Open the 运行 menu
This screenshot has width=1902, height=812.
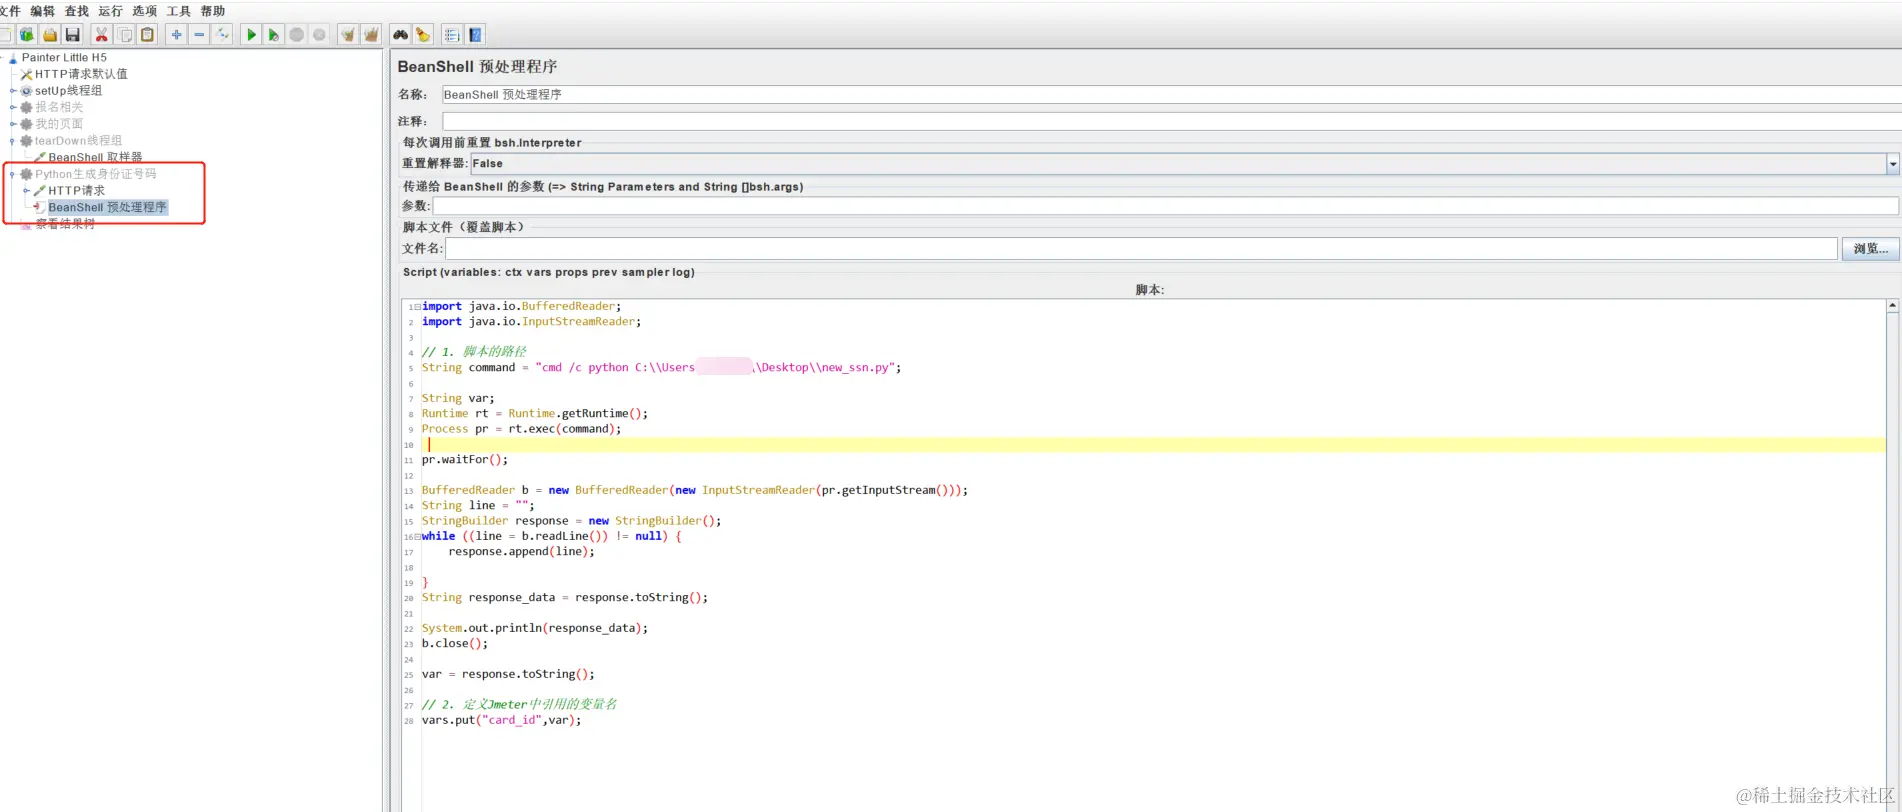click(111, 11)
